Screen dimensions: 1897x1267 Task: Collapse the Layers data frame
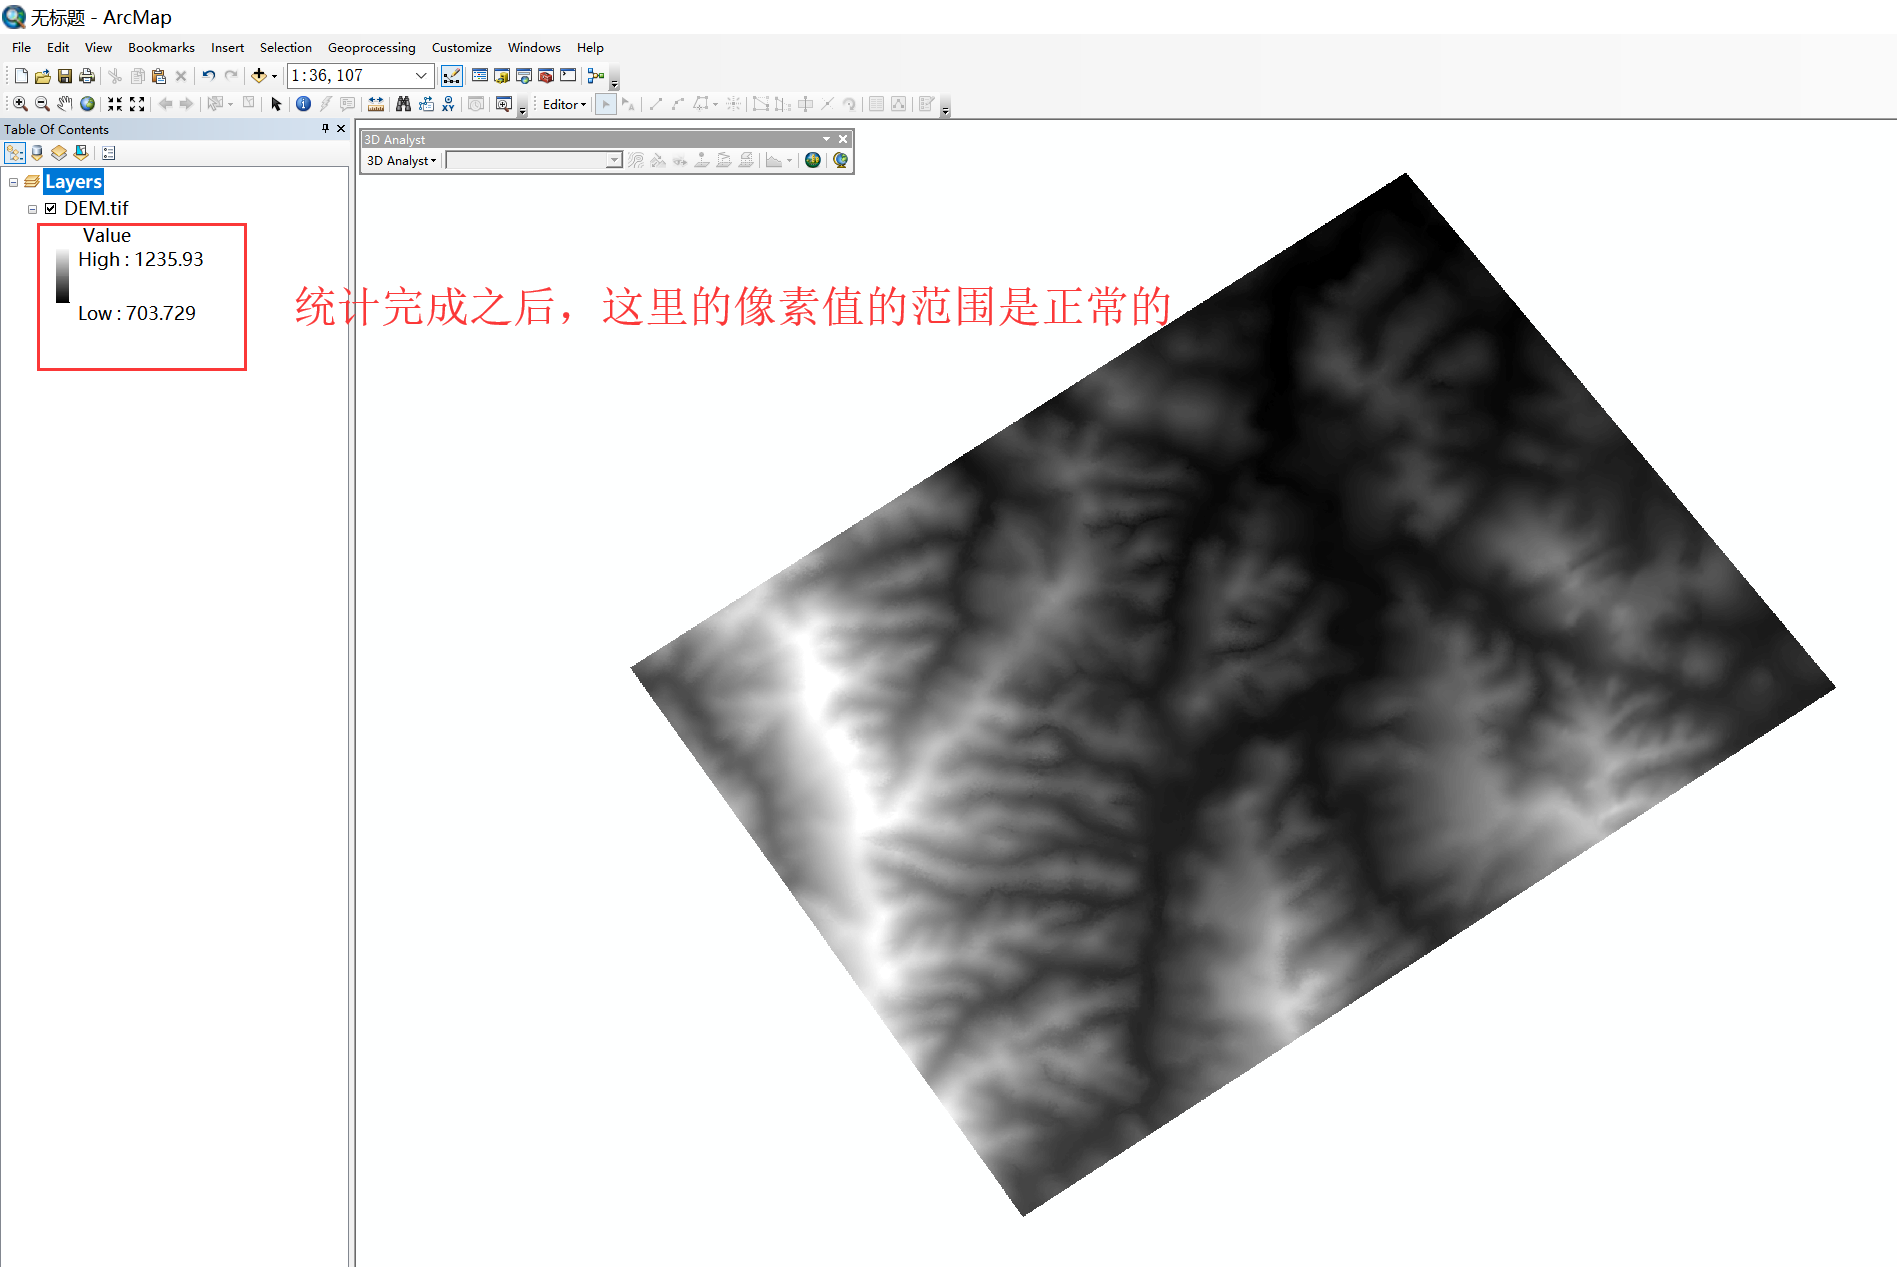click(13, 182)
